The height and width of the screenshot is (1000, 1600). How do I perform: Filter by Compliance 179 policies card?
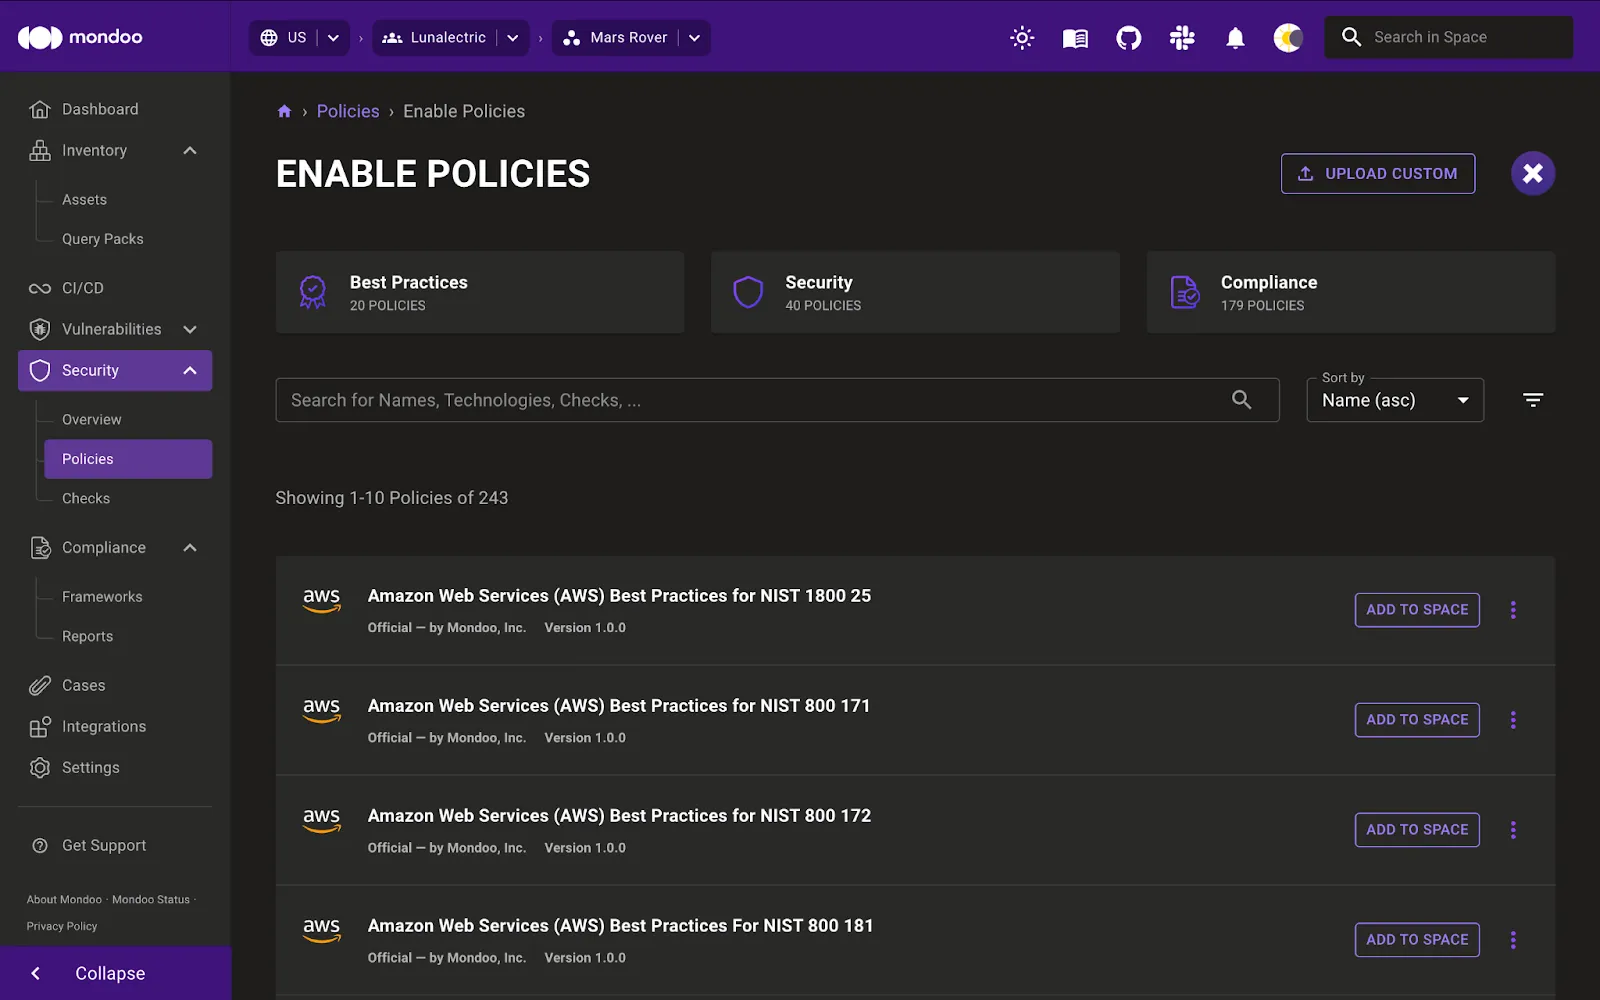(x=1351, y=292)
